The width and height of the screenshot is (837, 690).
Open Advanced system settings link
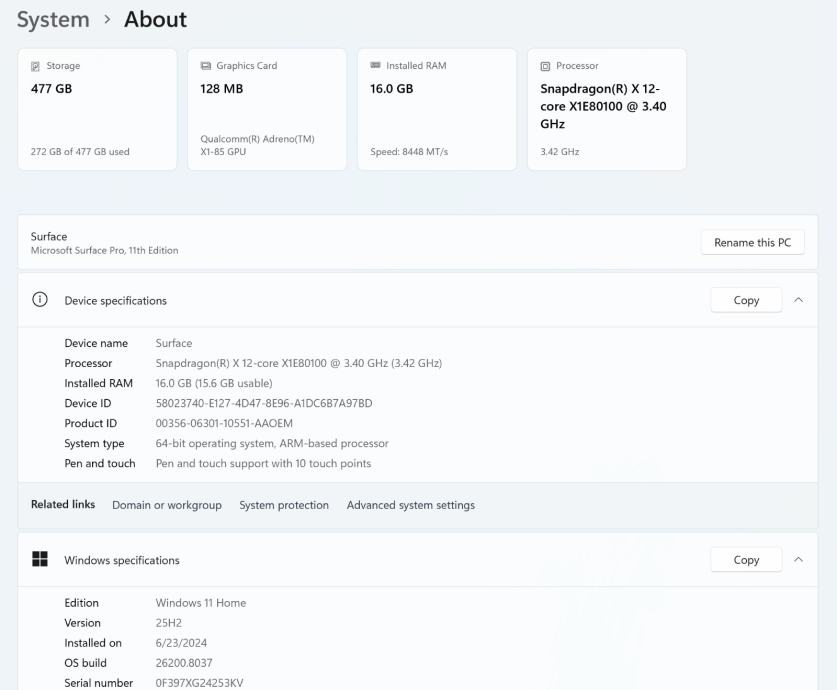point(411,505)
